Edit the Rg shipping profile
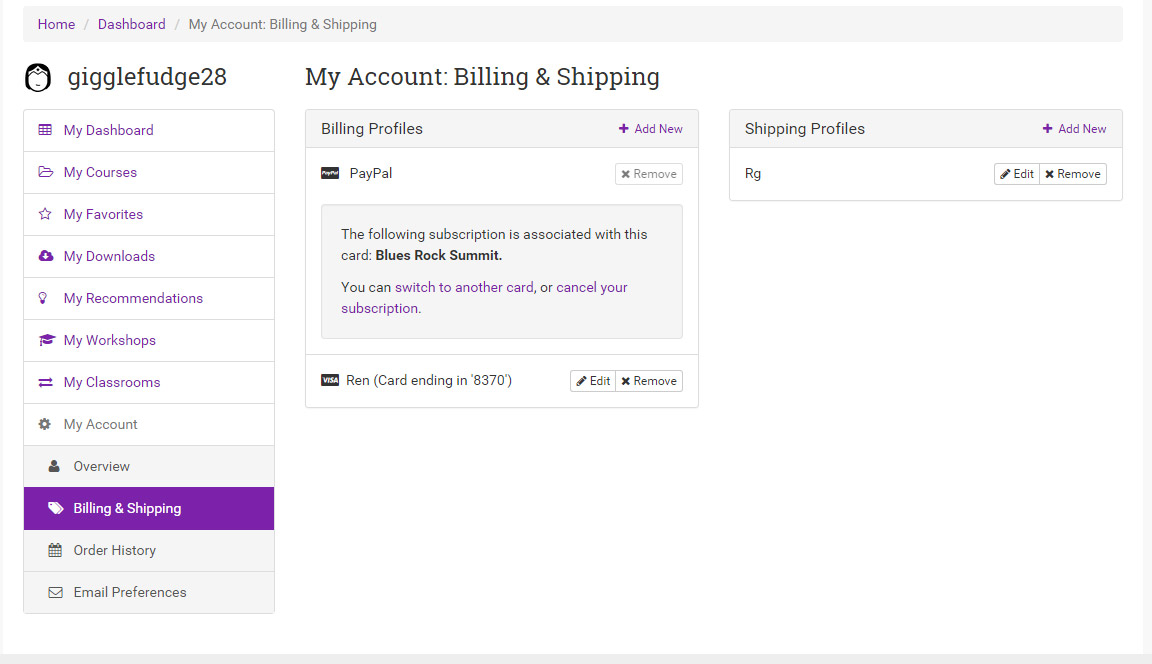The image size is (1152, 664). tap(1017, 174)
